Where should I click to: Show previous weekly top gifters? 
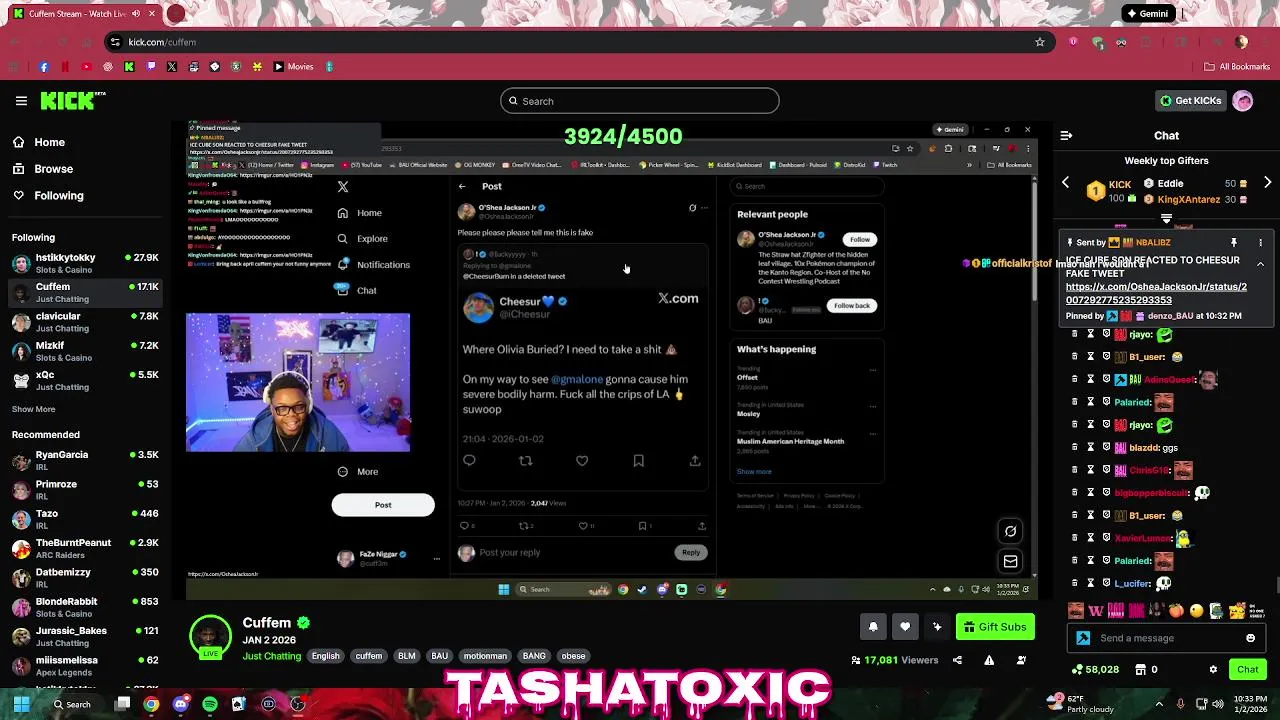[1066, 183]
